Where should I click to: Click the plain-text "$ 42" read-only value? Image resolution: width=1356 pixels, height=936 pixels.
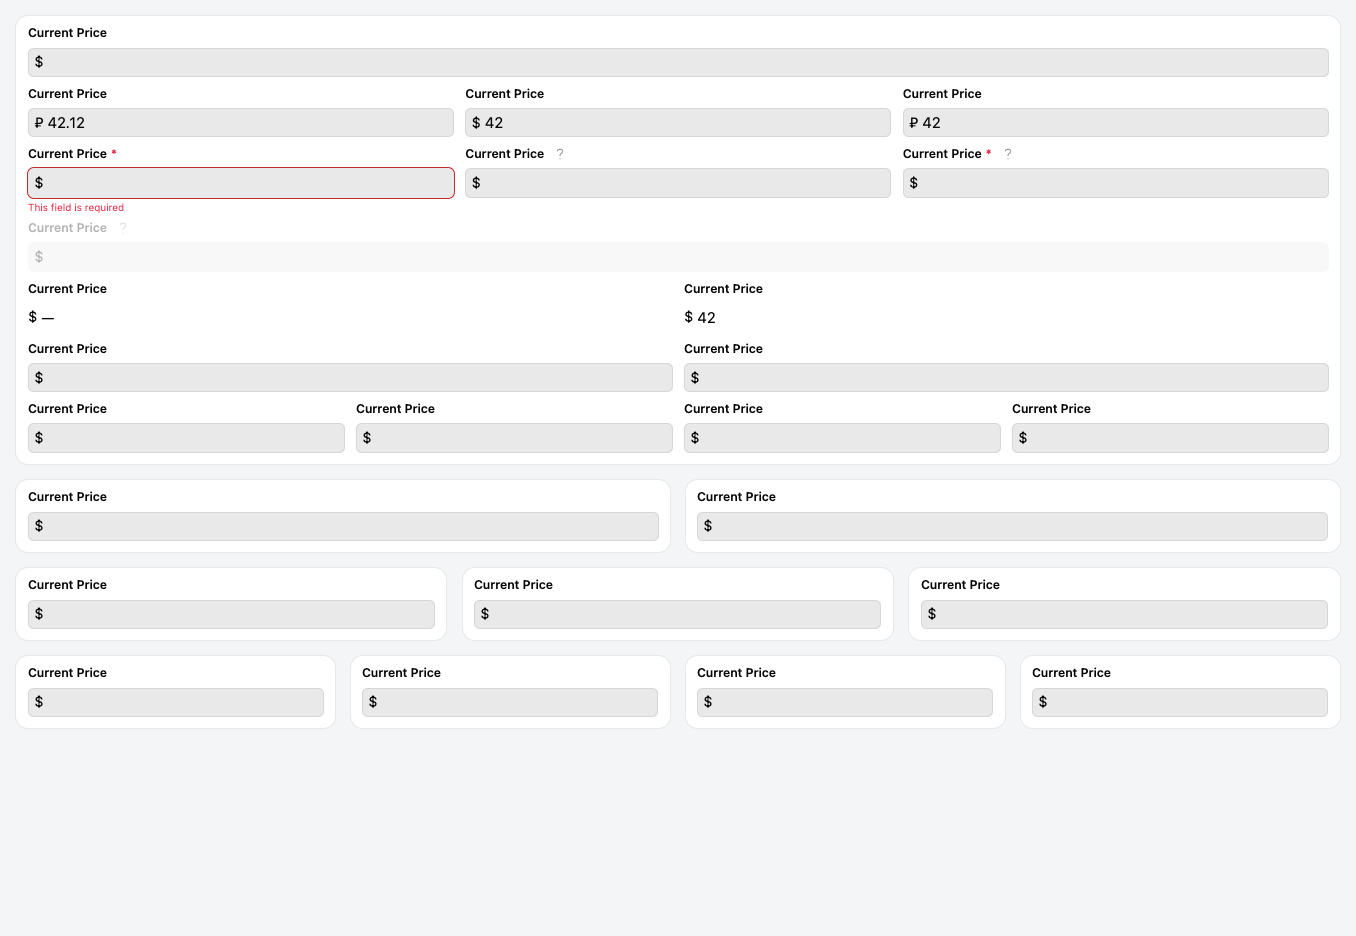[700, 318]
